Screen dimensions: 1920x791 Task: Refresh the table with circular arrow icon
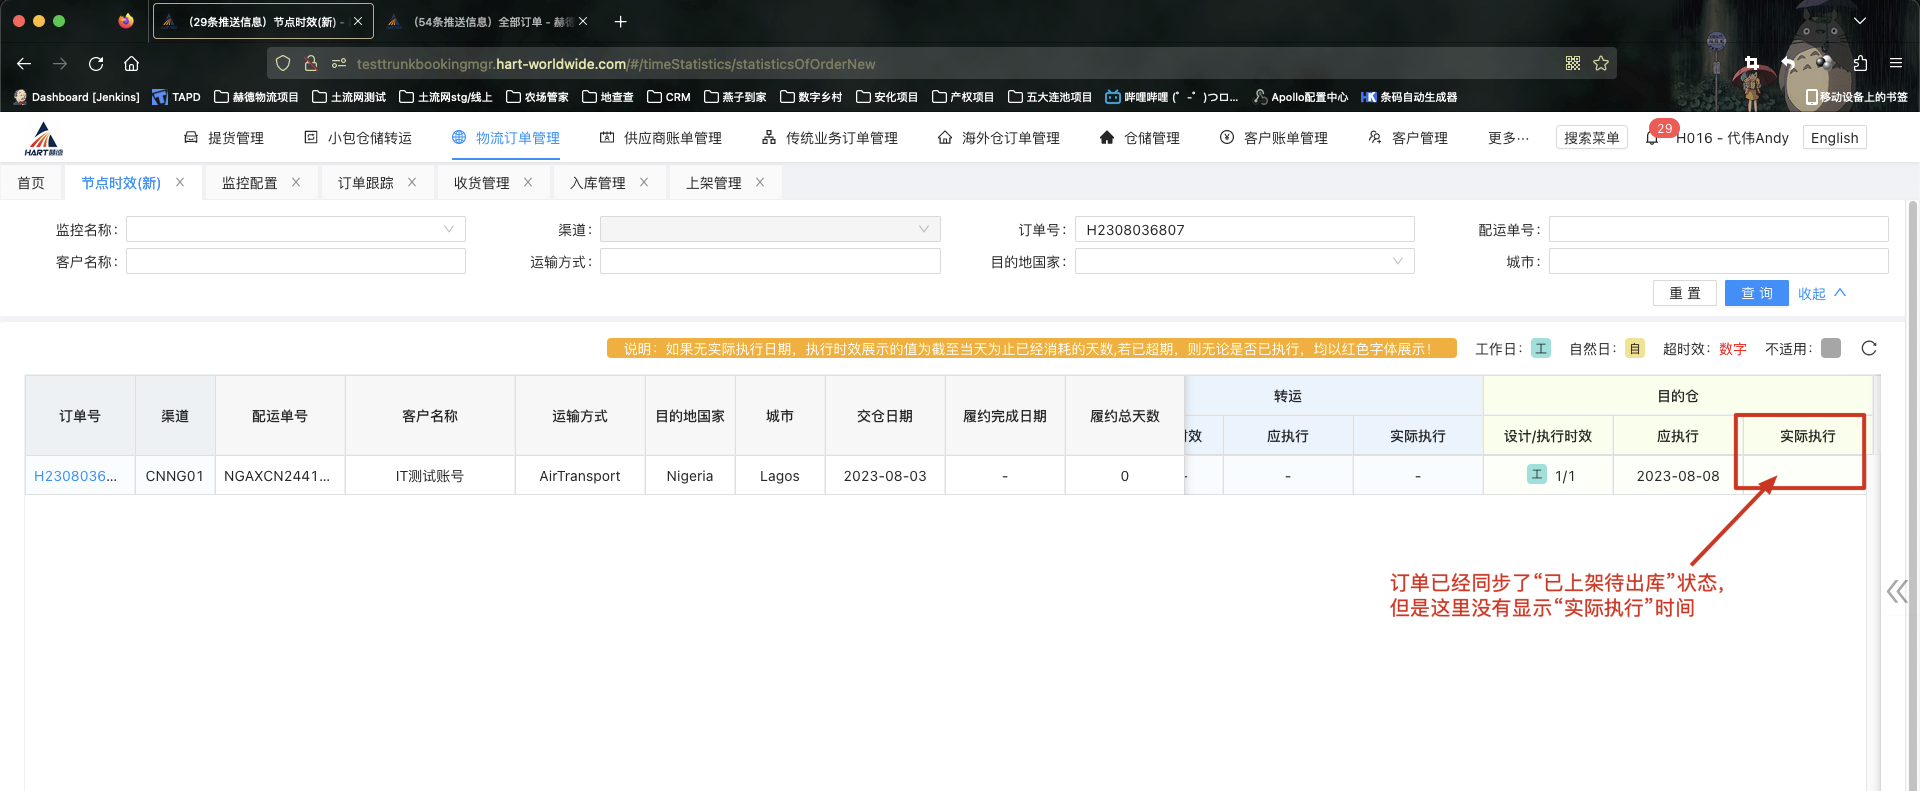tap(1869, 348)
